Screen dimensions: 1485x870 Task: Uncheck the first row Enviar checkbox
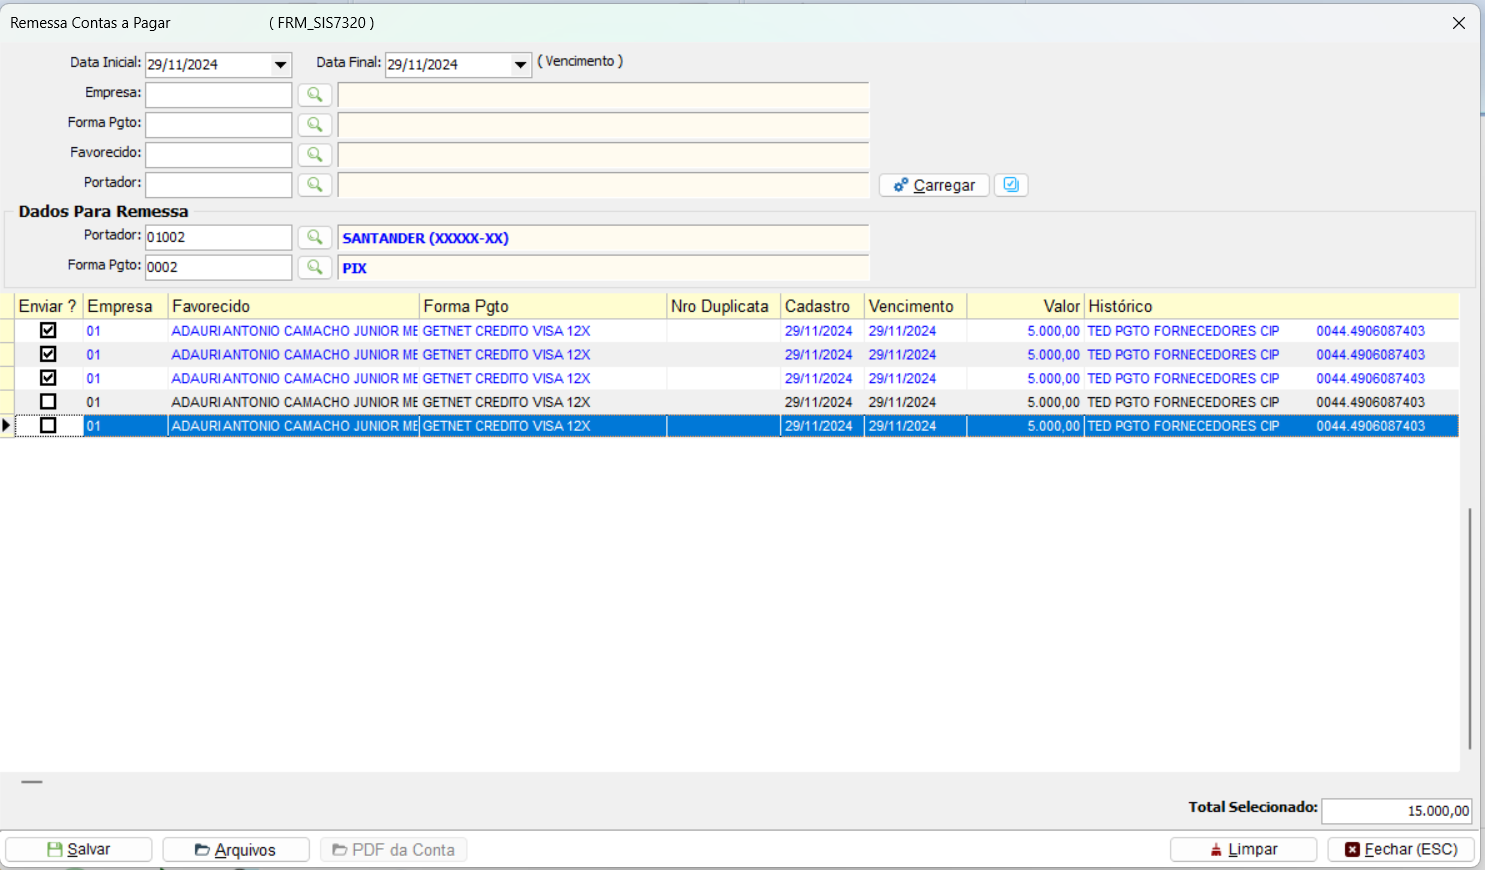(48, 330)
